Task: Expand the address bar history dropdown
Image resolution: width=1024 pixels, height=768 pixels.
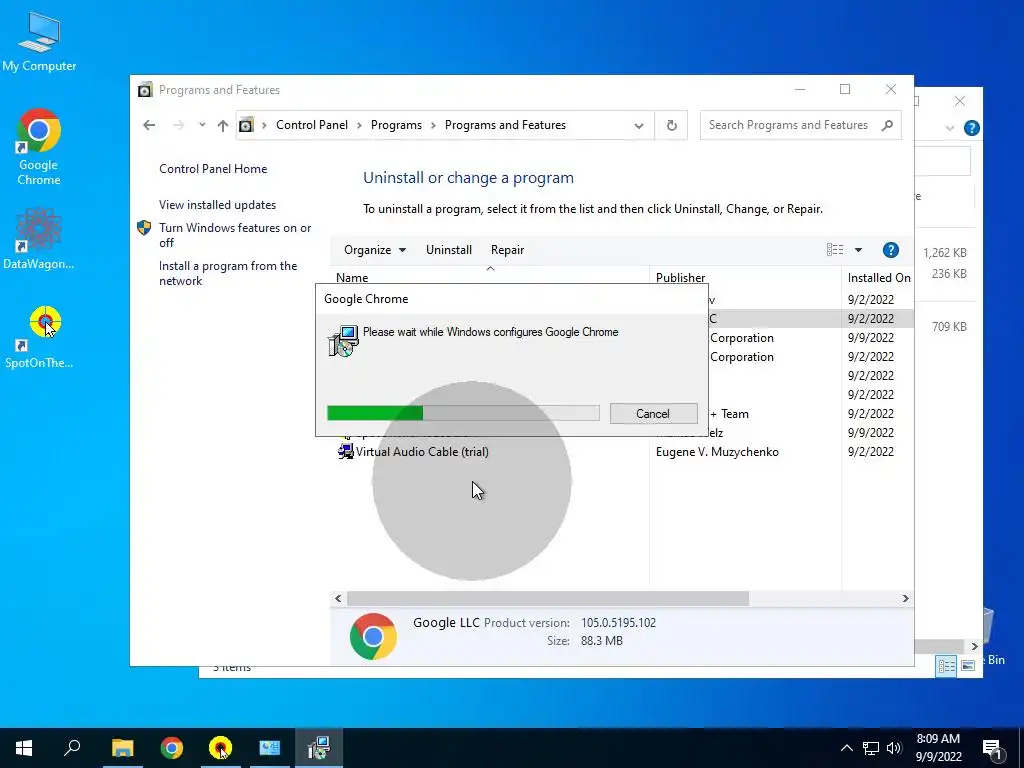Action: coord(639,125)
